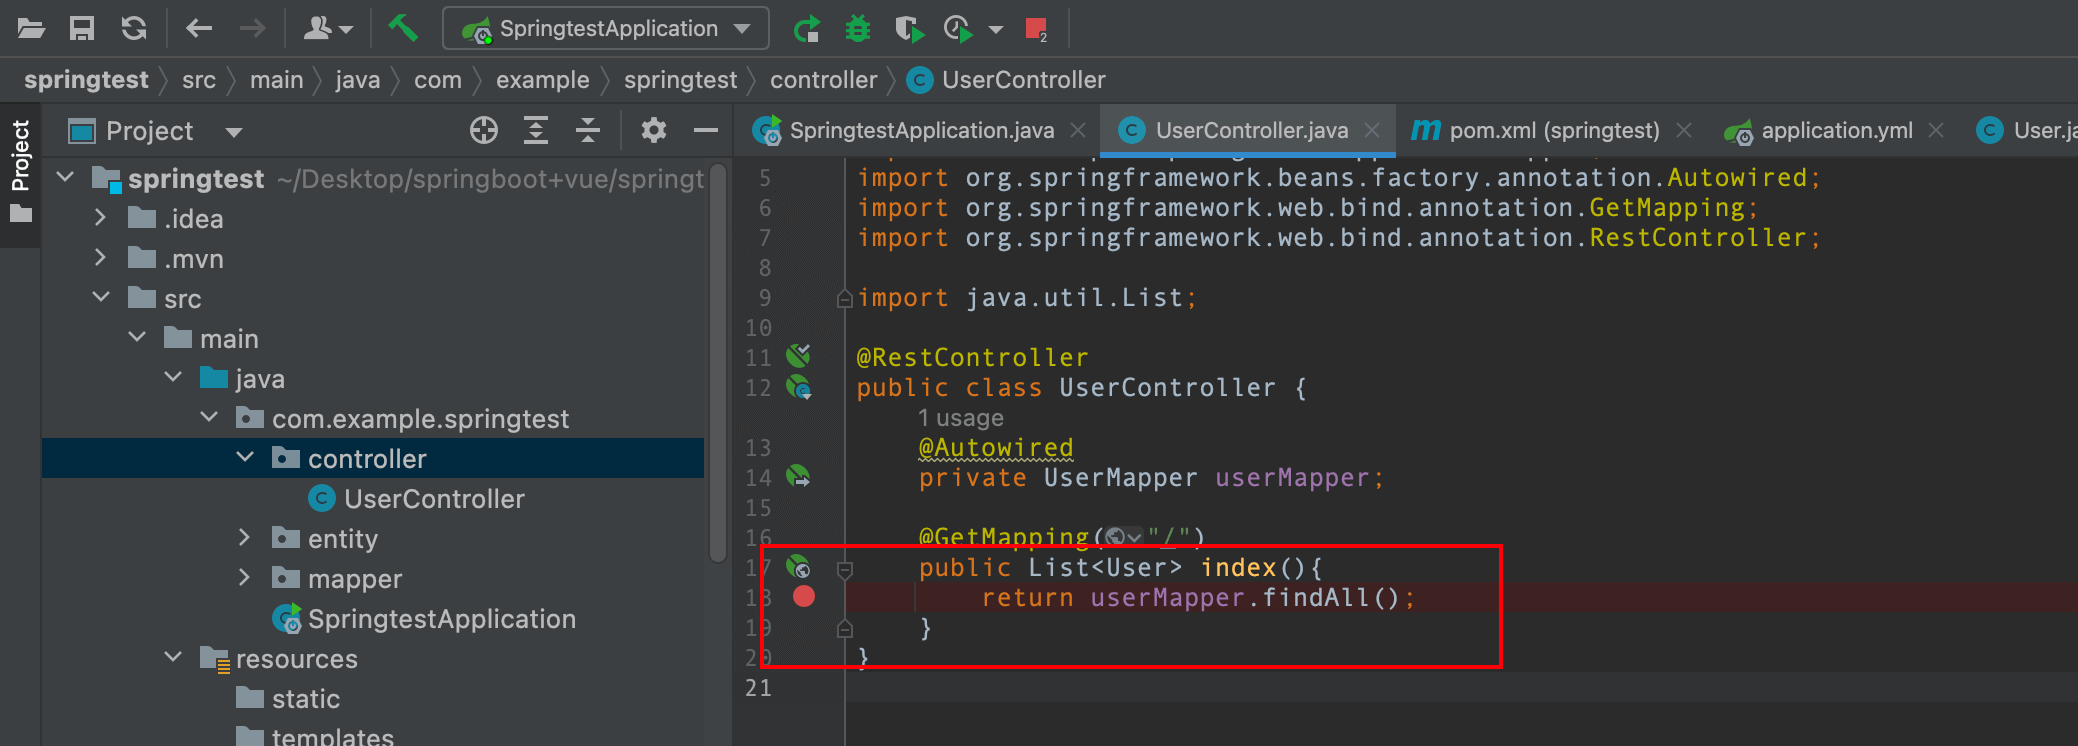Collapse the java source folder
2078x746 pixels.
point(173,378)
